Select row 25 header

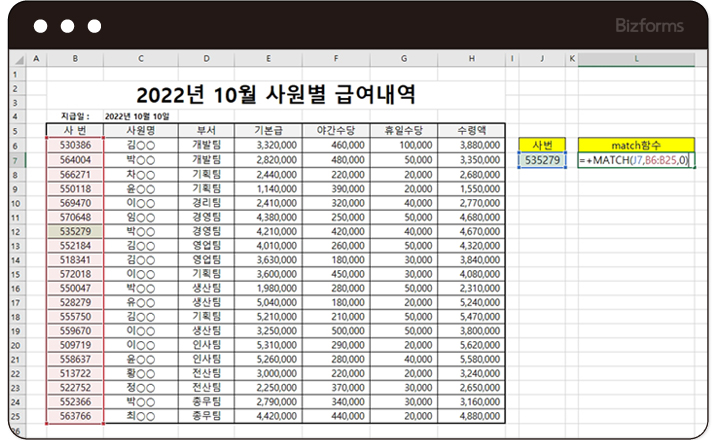point(16,417)
